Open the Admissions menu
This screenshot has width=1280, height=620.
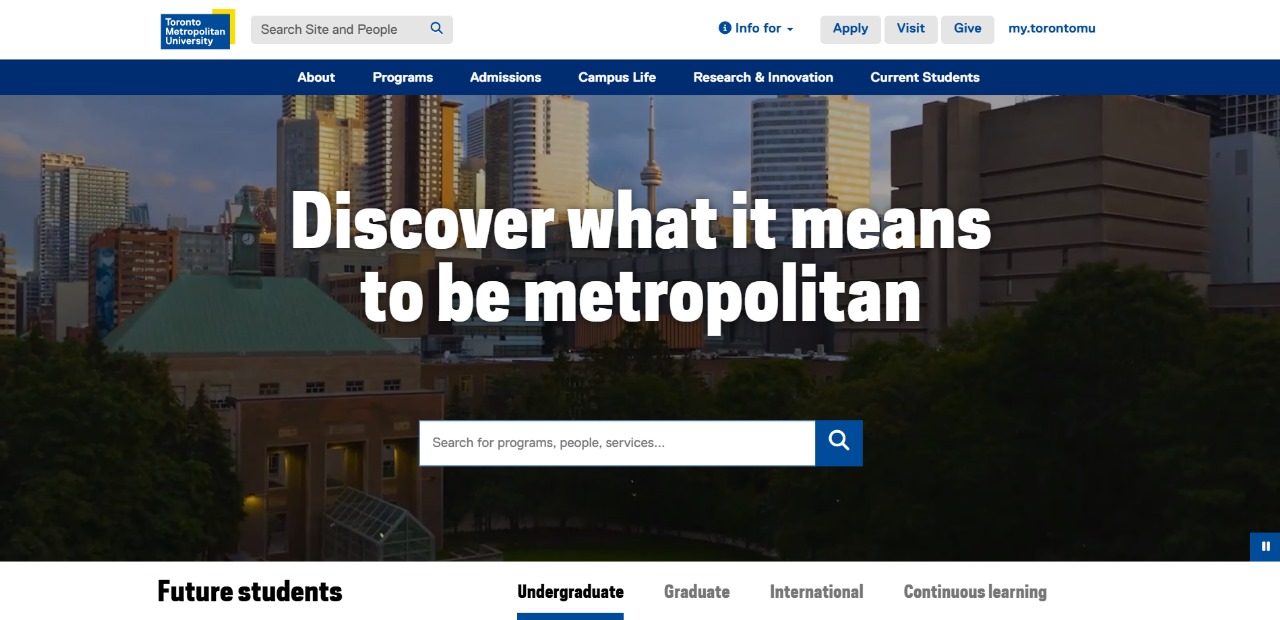tap(506, 77)
